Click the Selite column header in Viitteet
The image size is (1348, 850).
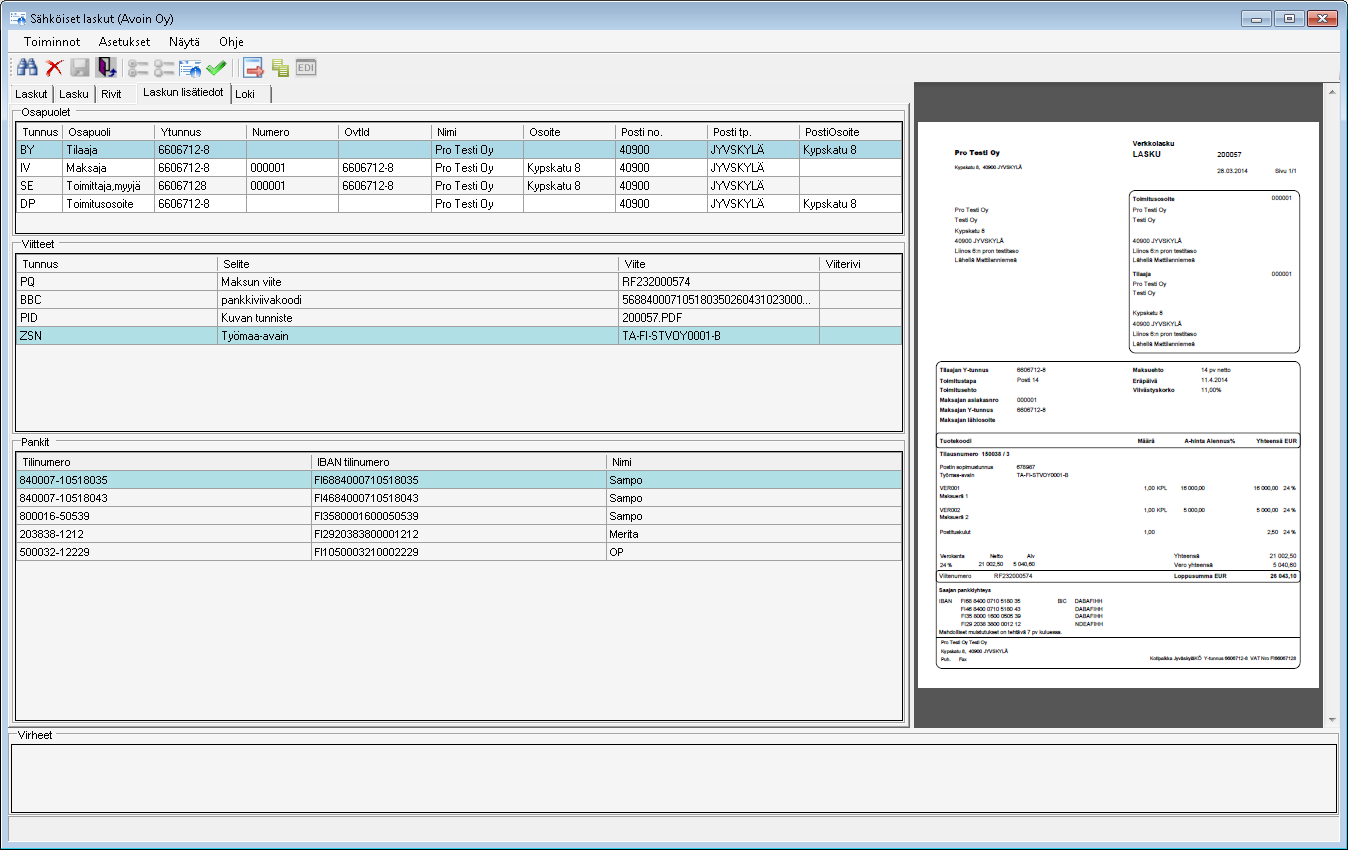pos(418,264)
